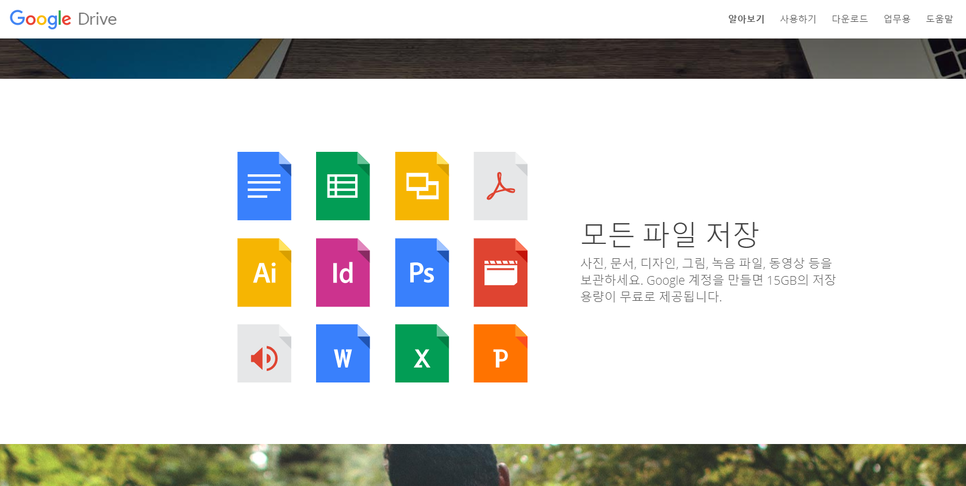Select the blue Word W file icon
Image resolution: width=966 pixels, height=486 pixels.
click(343, 354)
